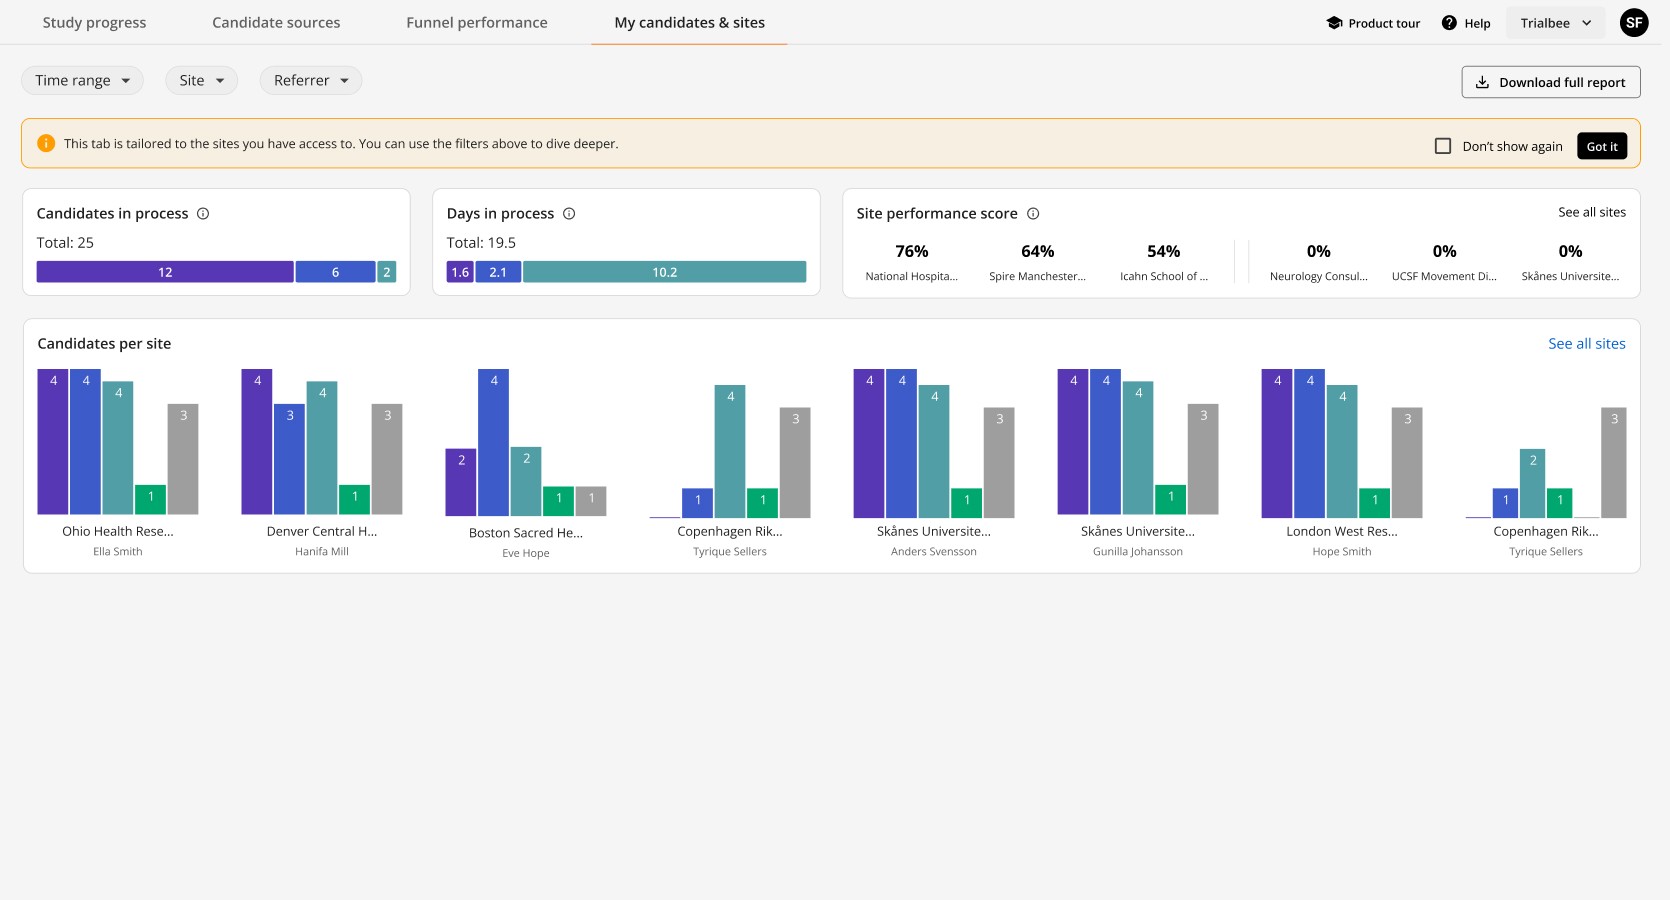The height and width of the screenshot is (900, 1670).
Task: Click info icon beside Site performance score
Action: tap(1033, 214)
